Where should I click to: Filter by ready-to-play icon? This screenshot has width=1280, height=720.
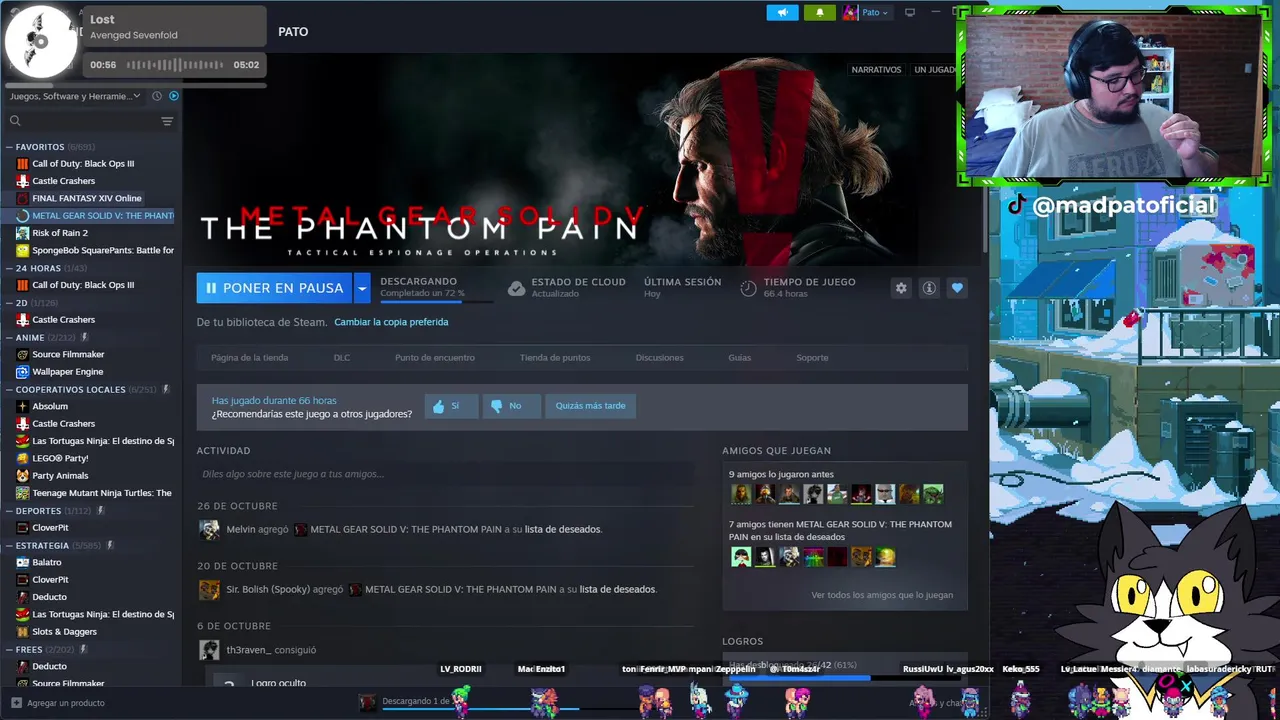tap(173, 96)
